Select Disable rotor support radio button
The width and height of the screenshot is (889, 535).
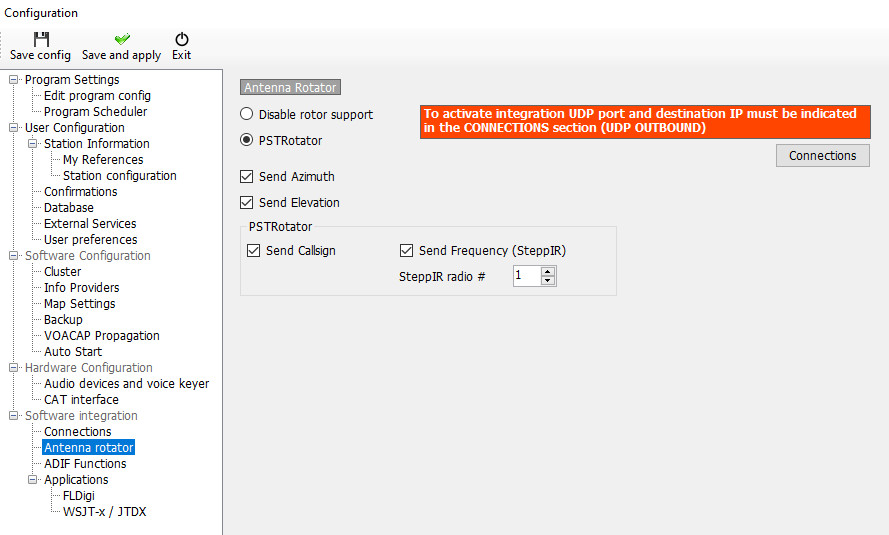point(247,115)
